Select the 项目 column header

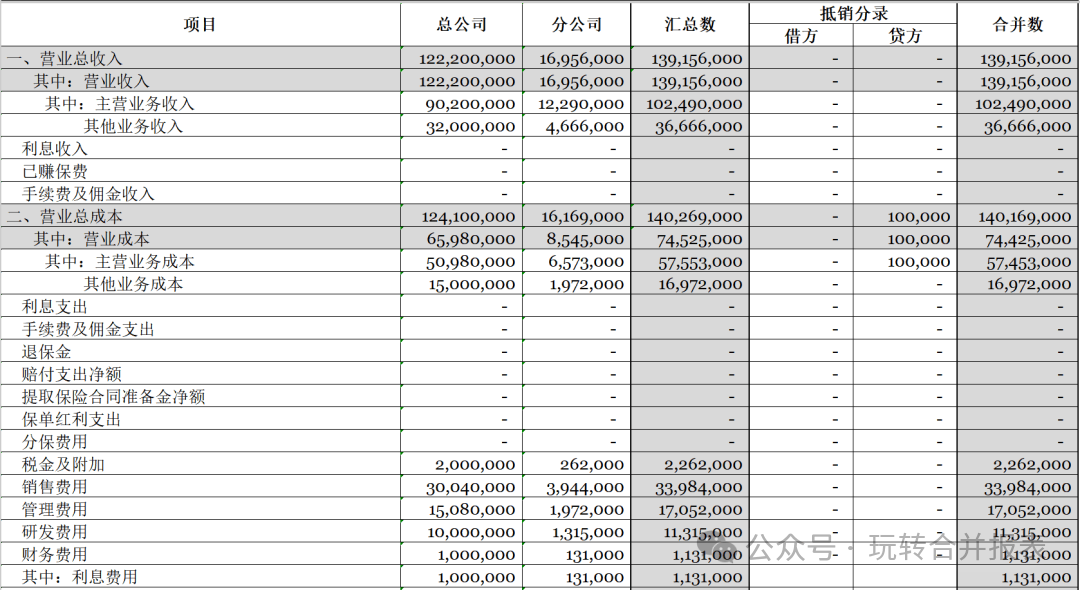[x=200, y=24]
